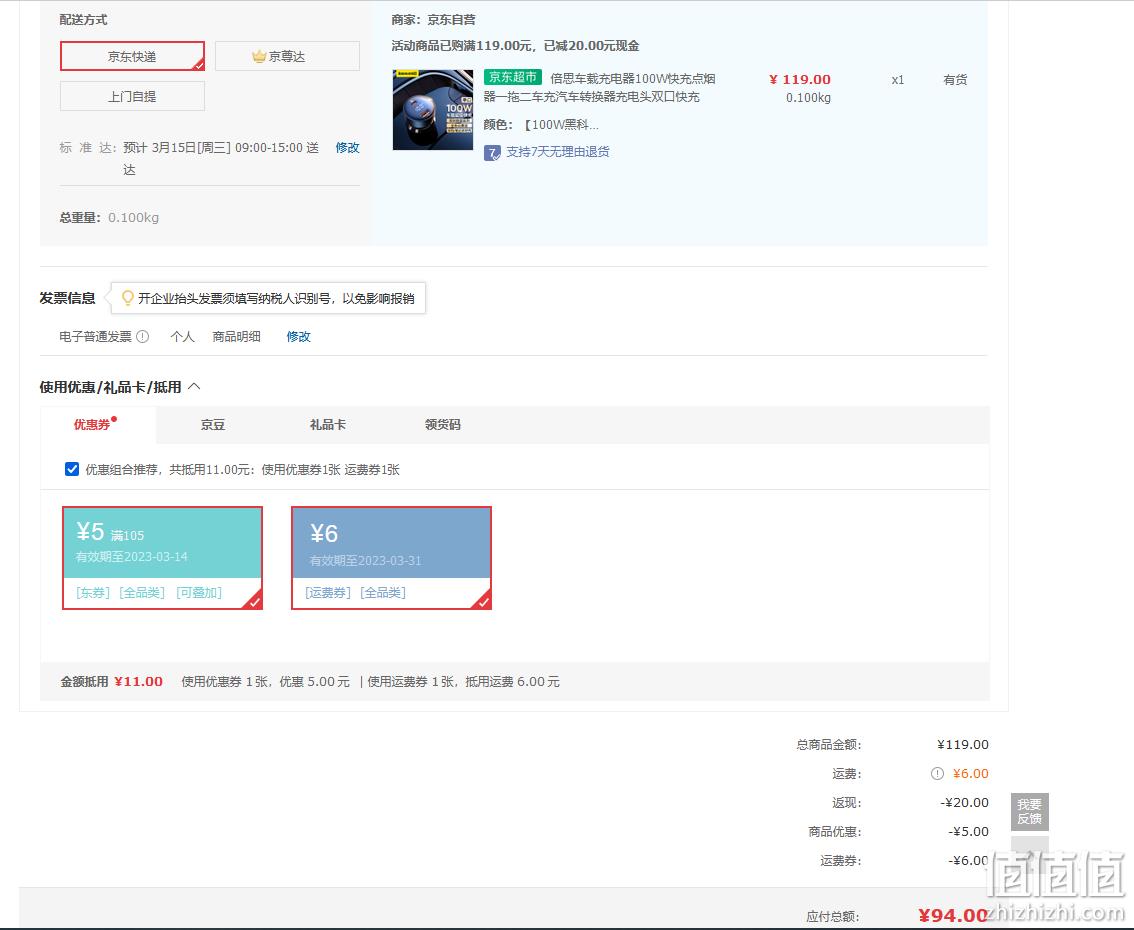Click the ¥119.00 product price
This screenshot has width=1134, height=930.
pos(800,80)
